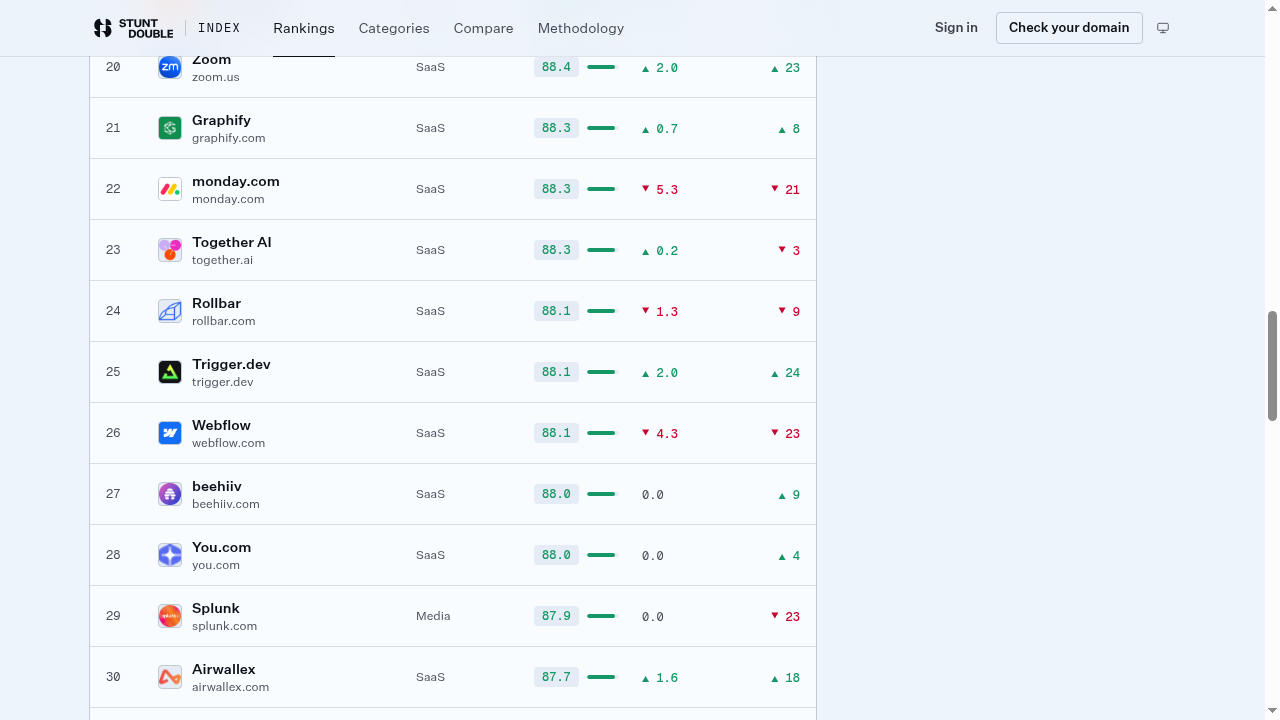Viewport: 1280px width, 720px height.
Task: Click the rank change 21 for monday.com
Action: (x=785, y=189)
